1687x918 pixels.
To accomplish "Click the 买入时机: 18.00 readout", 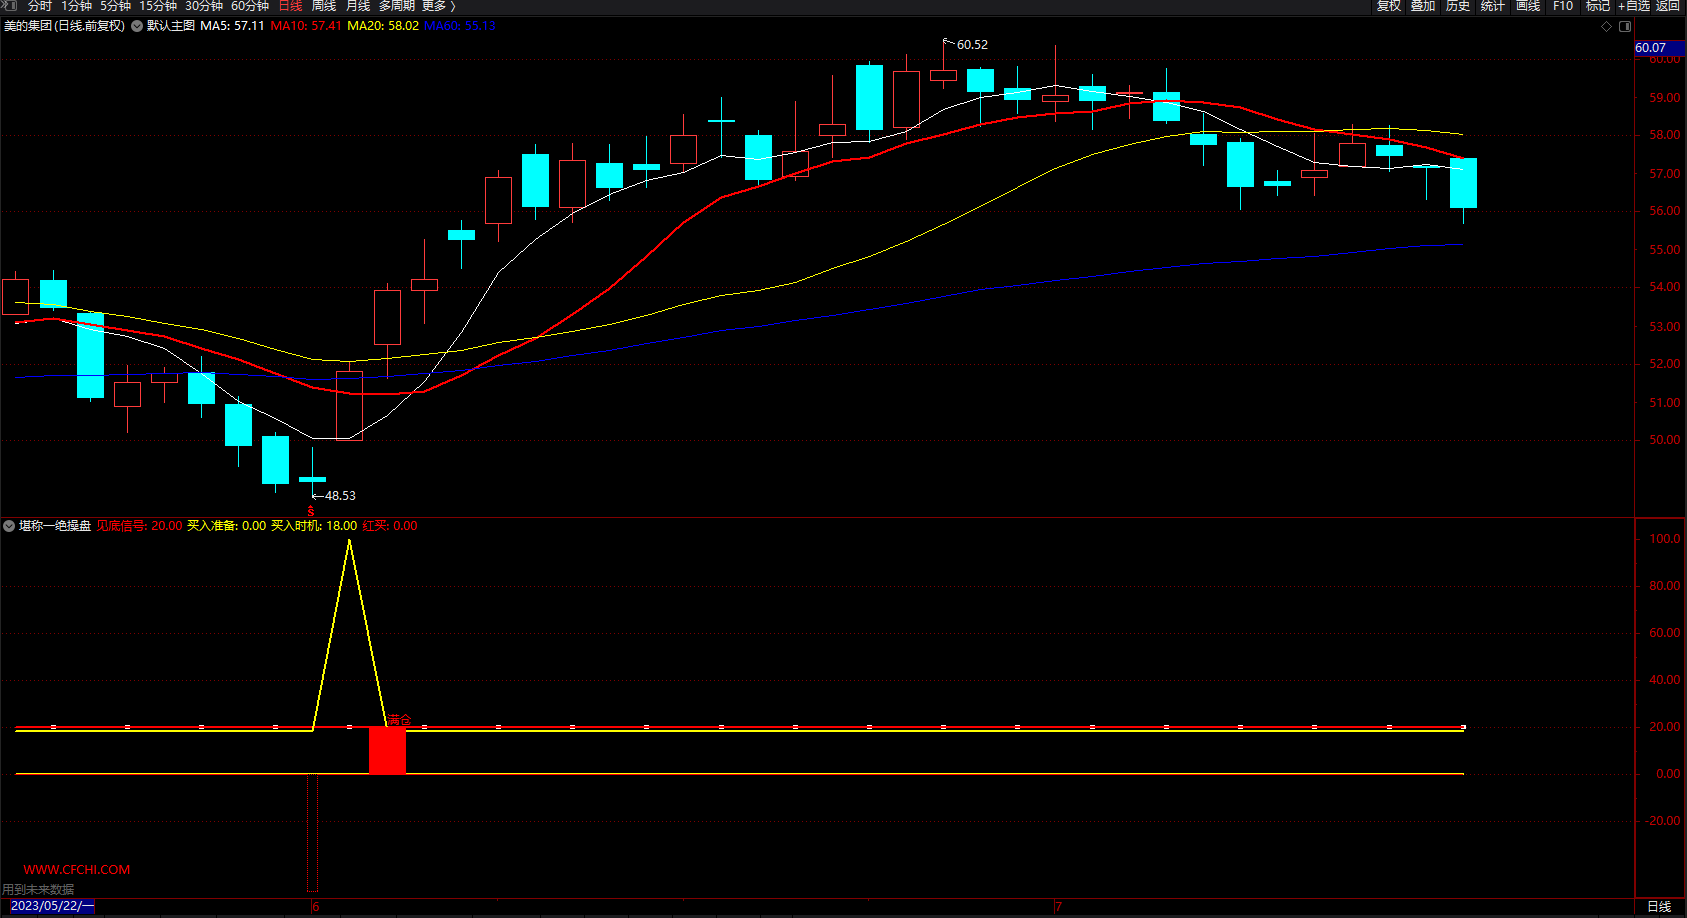I will pyautogui.click(x=314, y=526).
